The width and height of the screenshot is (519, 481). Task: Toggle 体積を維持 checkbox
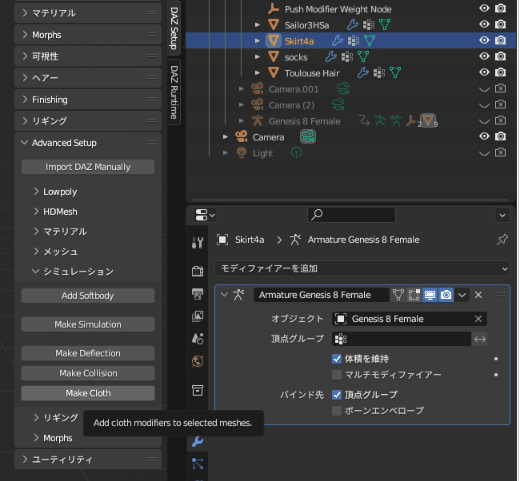[x=337, y=359]
